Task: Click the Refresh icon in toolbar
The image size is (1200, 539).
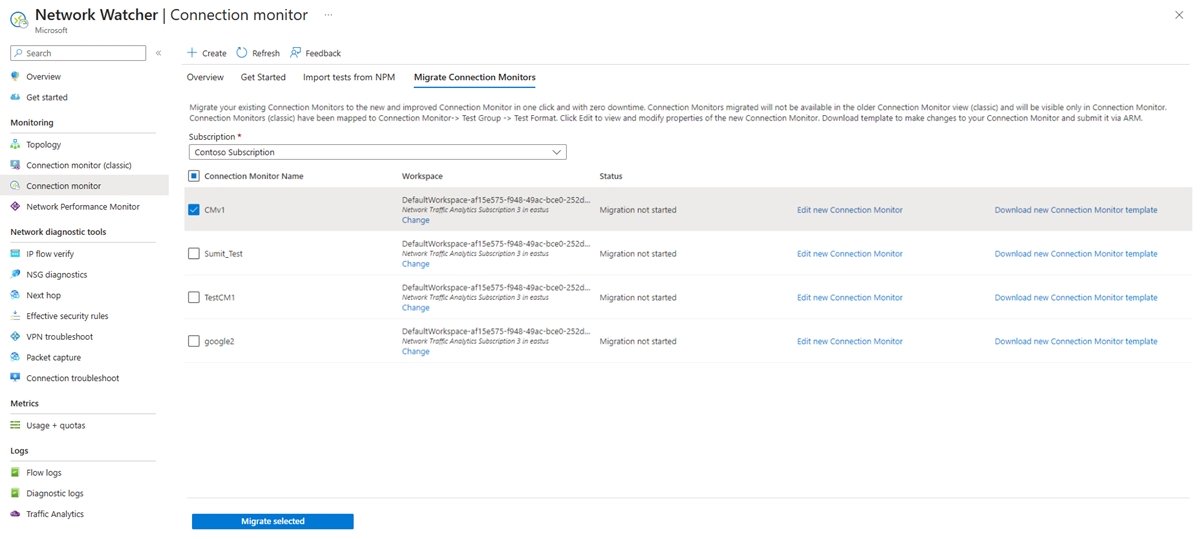Action: [242, 53]
